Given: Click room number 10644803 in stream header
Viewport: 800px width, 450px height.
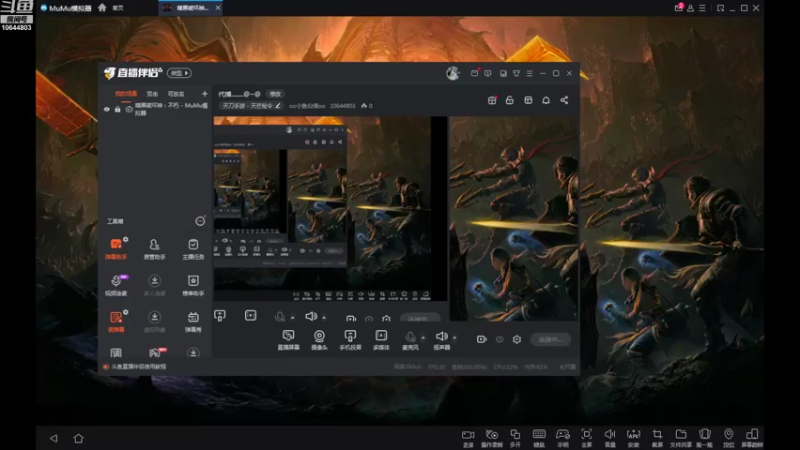Looking at the screenshot, I should pyautogui.click(x=342, y=106).
